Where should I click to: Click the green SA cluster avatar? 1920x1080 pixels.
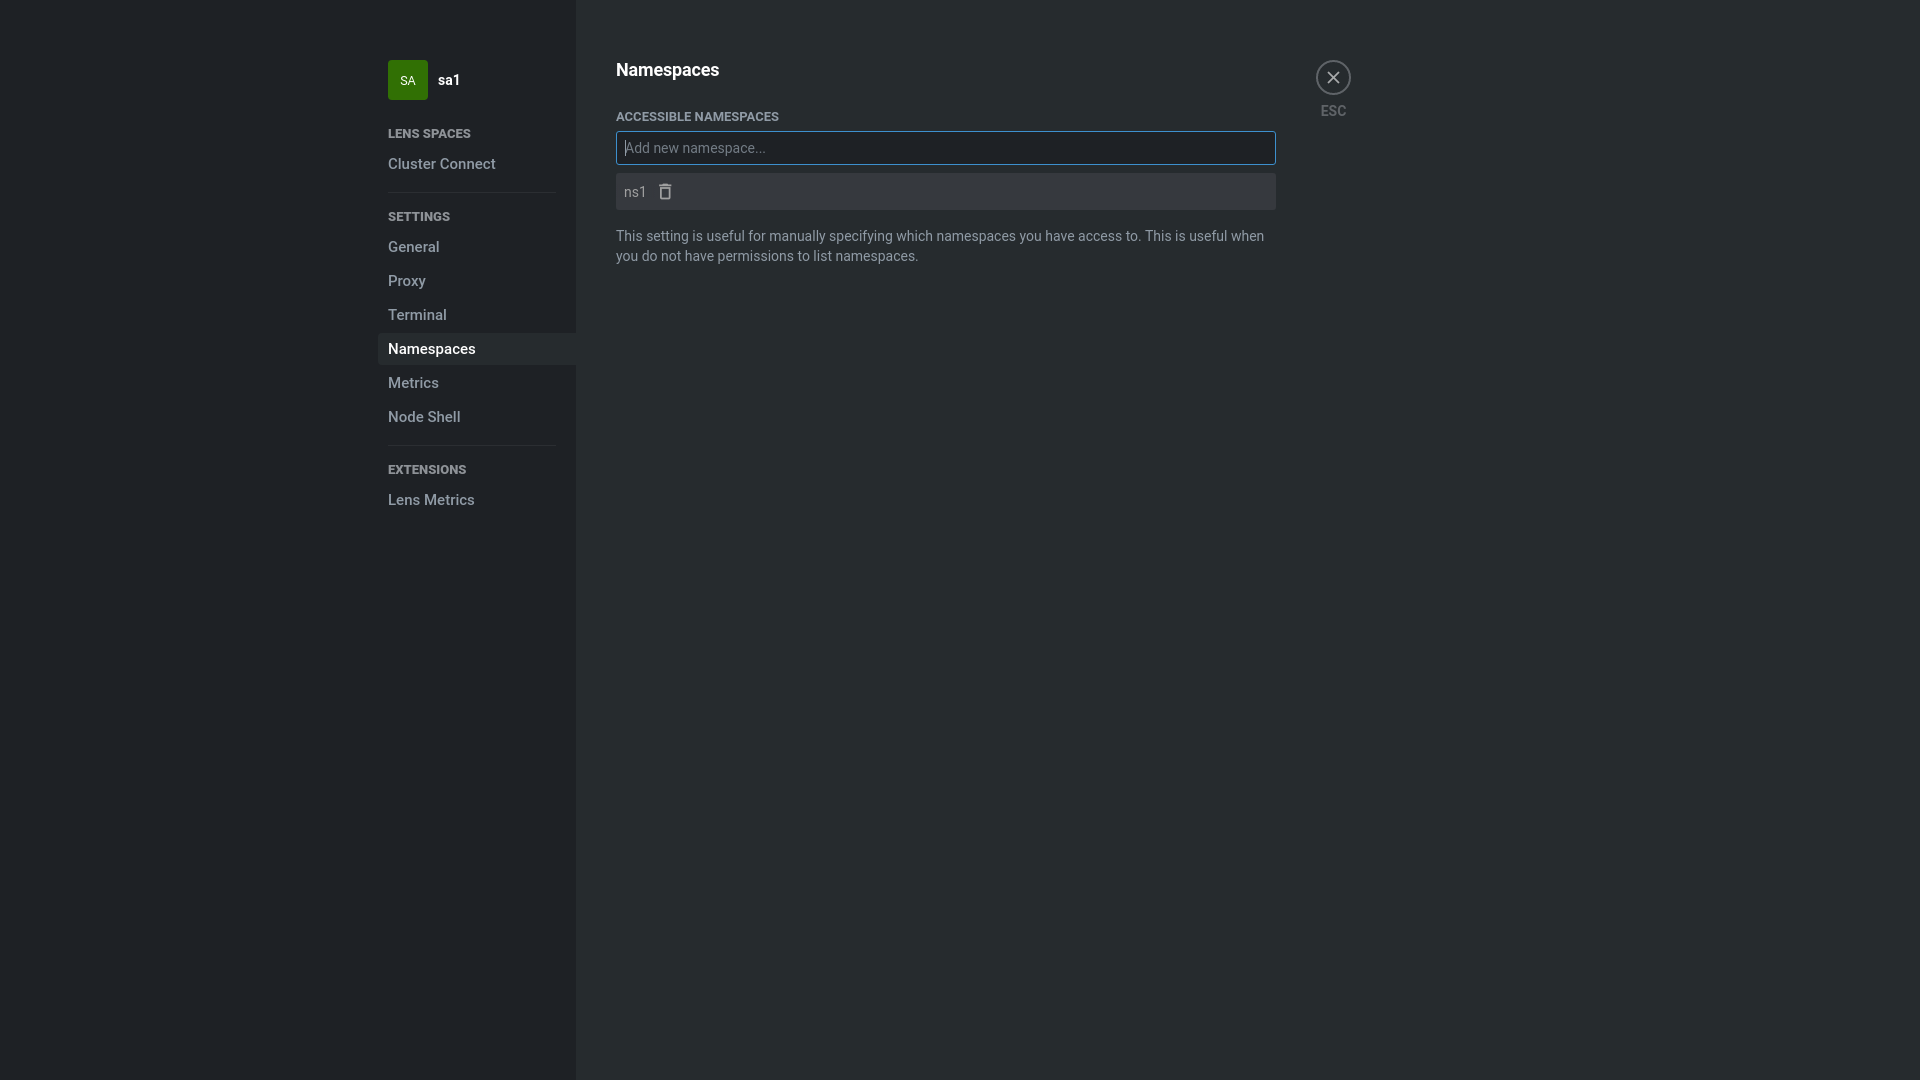click(408, 80)
